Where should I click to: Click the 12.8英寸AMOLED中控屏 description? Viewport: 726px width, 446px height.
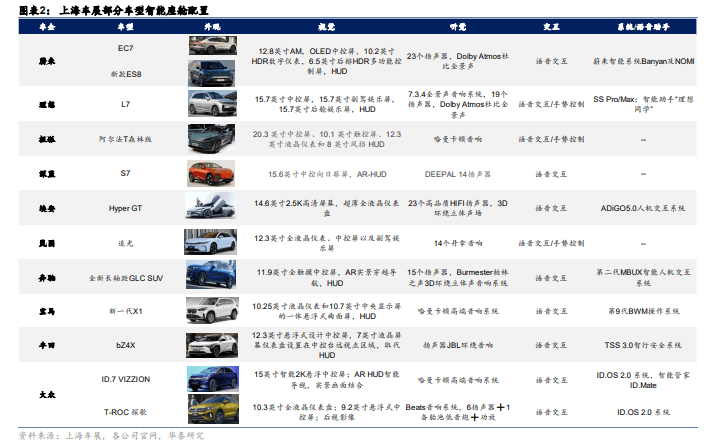point(326,61)
